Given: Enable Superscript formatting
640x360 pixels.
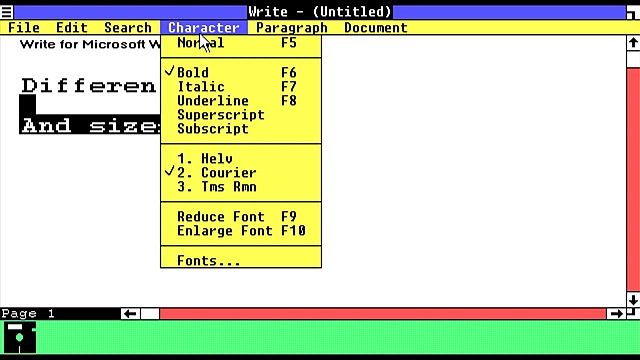Looking at the screenshot, I should [x=241, y=115].
